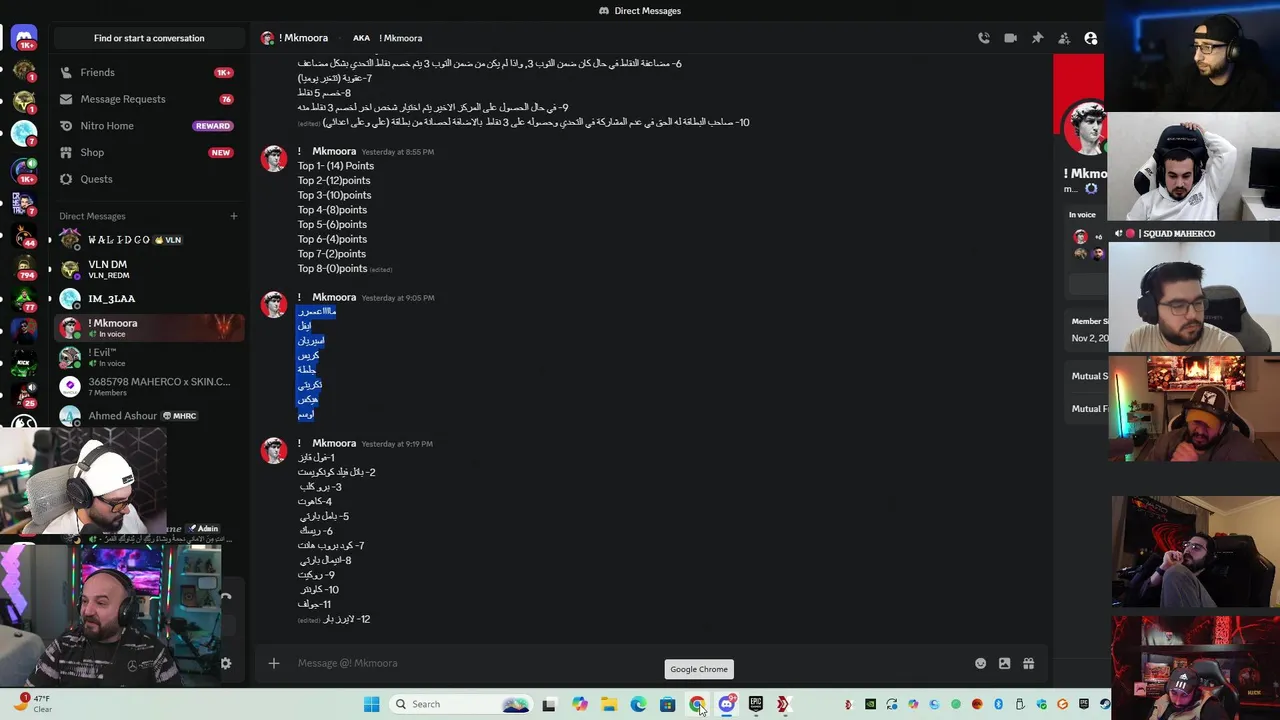Image resolution: width=1280 pixels, height=720 pixels.
Task: Start a video call from header
Action: (1010, 38)
